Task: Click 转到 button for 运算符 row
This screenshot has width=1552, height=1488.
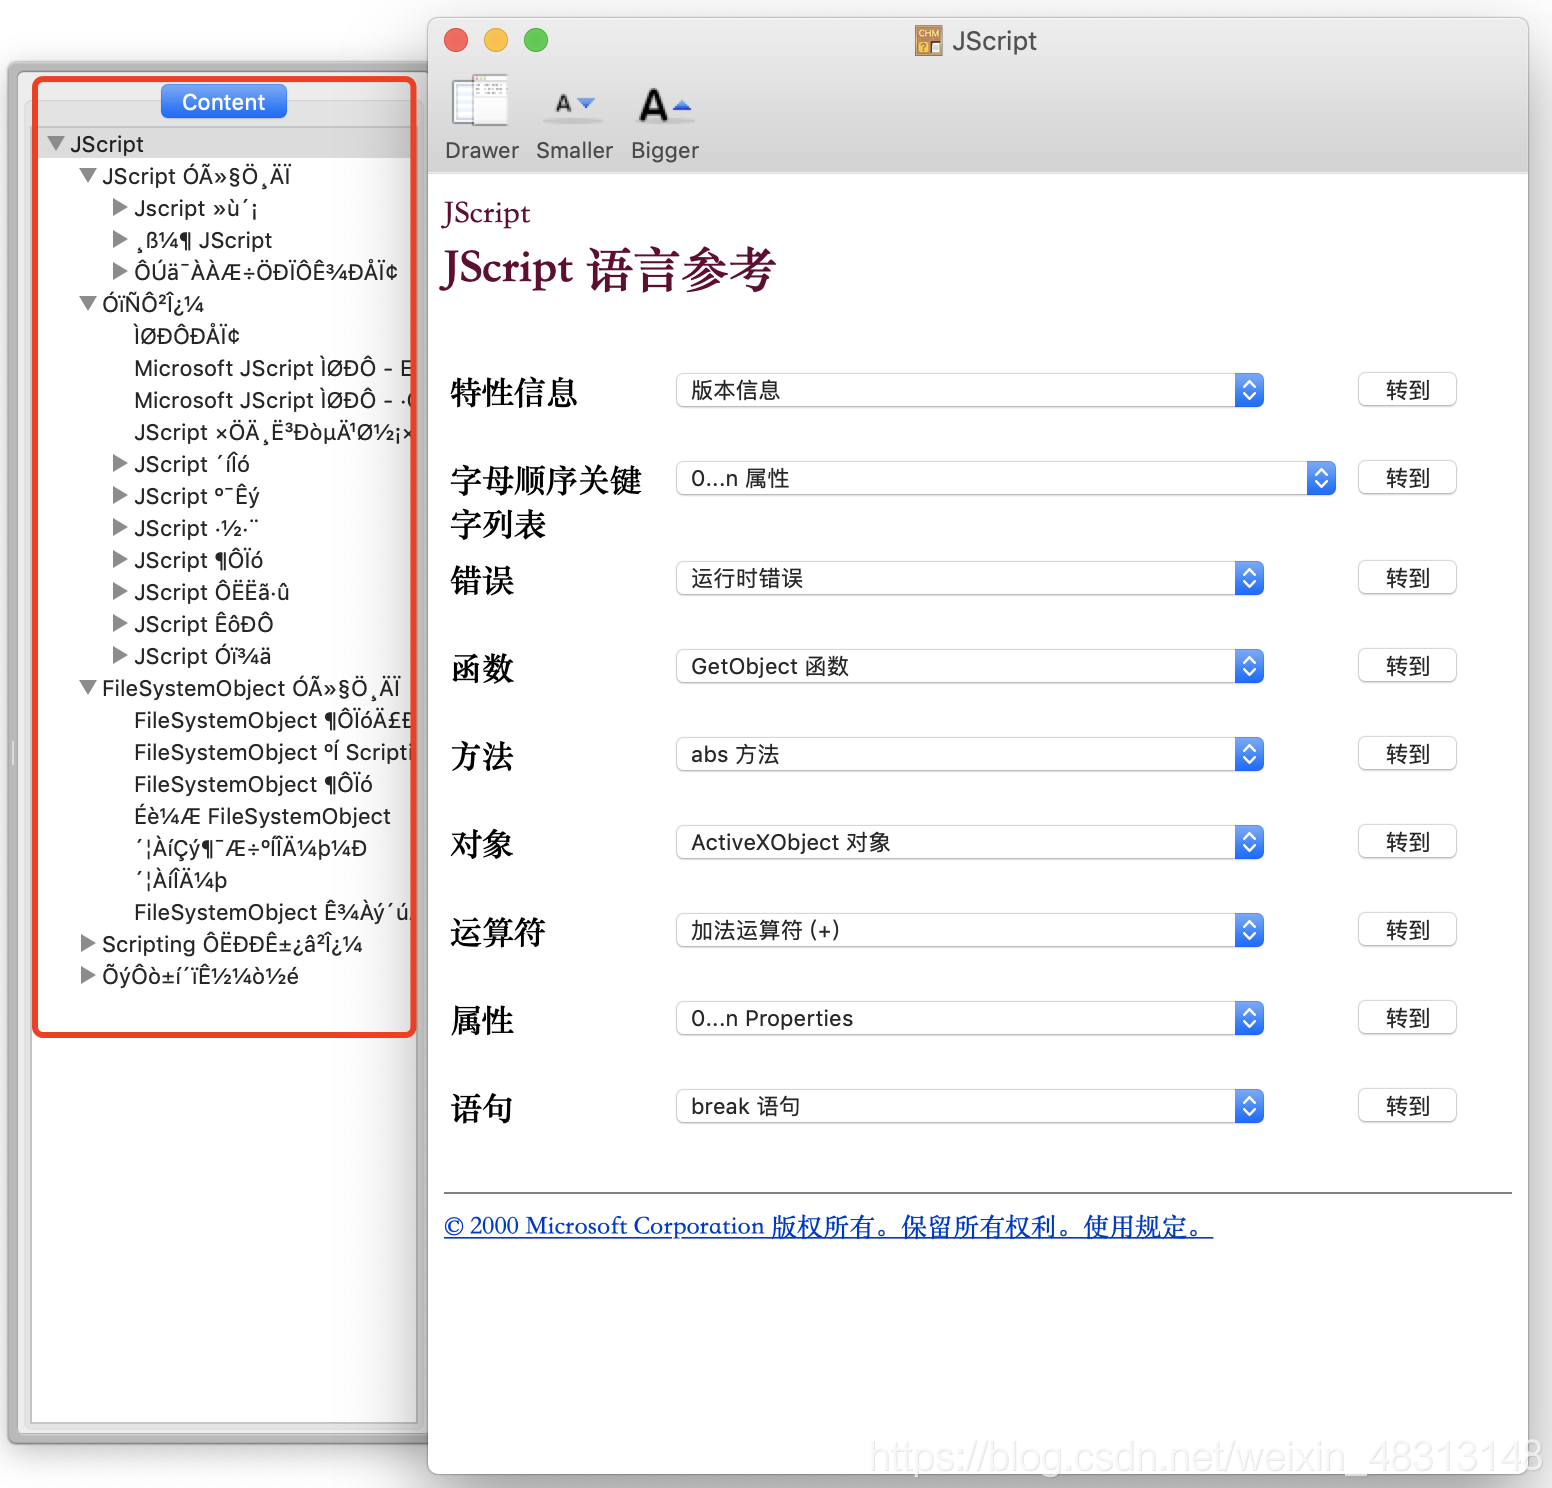Action: tap(1407, 930)
